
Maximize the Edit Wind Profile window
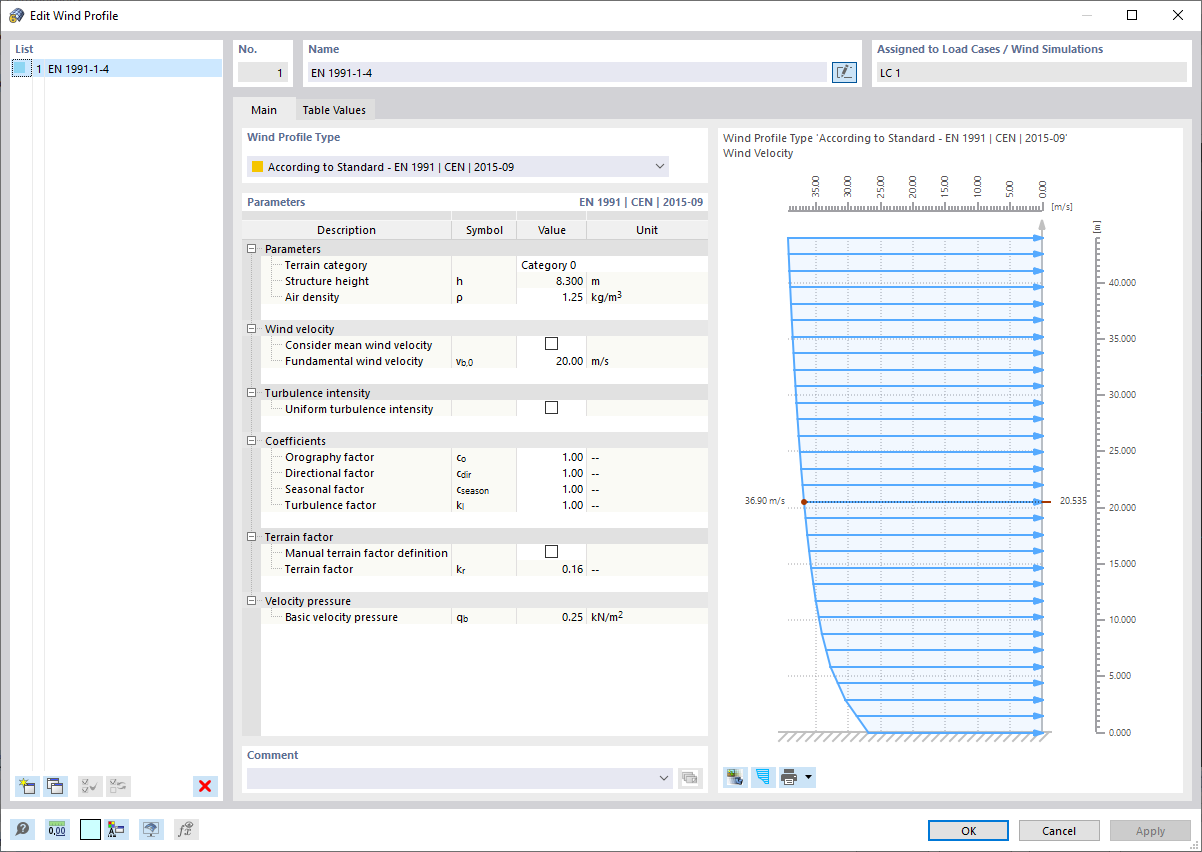[x=1132, y=15]
